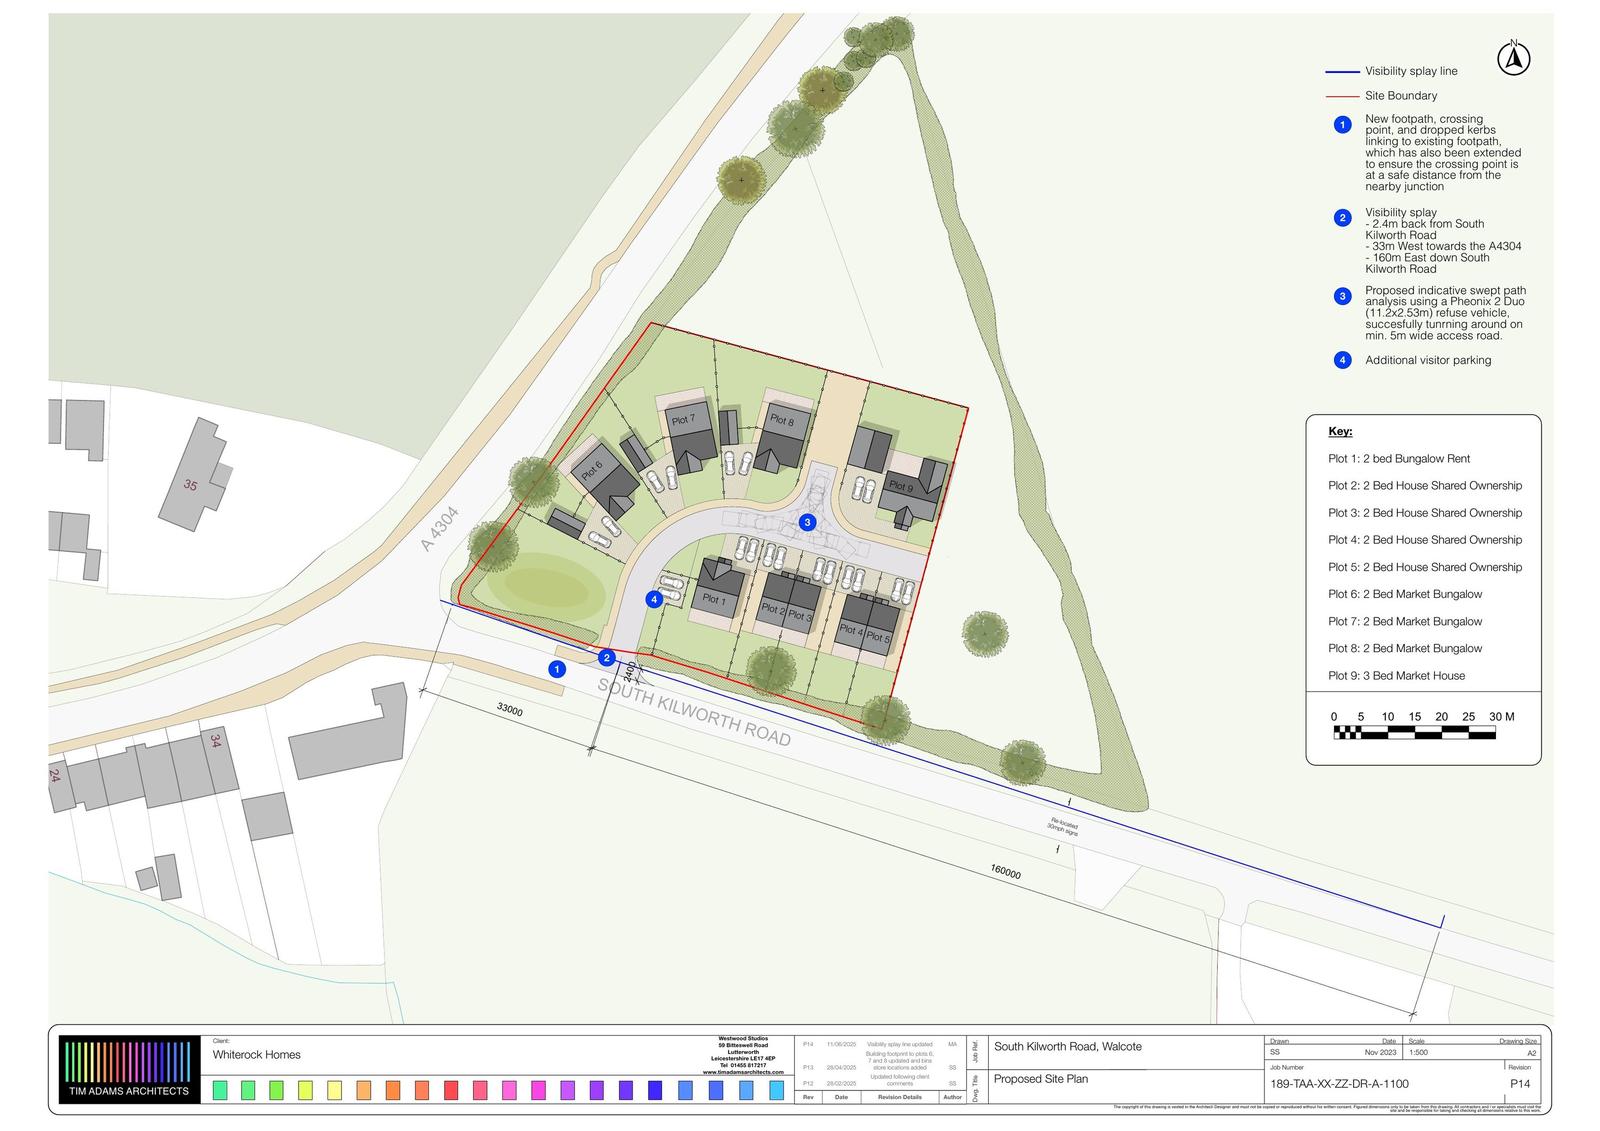The image size is (1600, 1131).
Task: Click the South Kilworth Road label on the plan
Action: (x=694, y=711)
